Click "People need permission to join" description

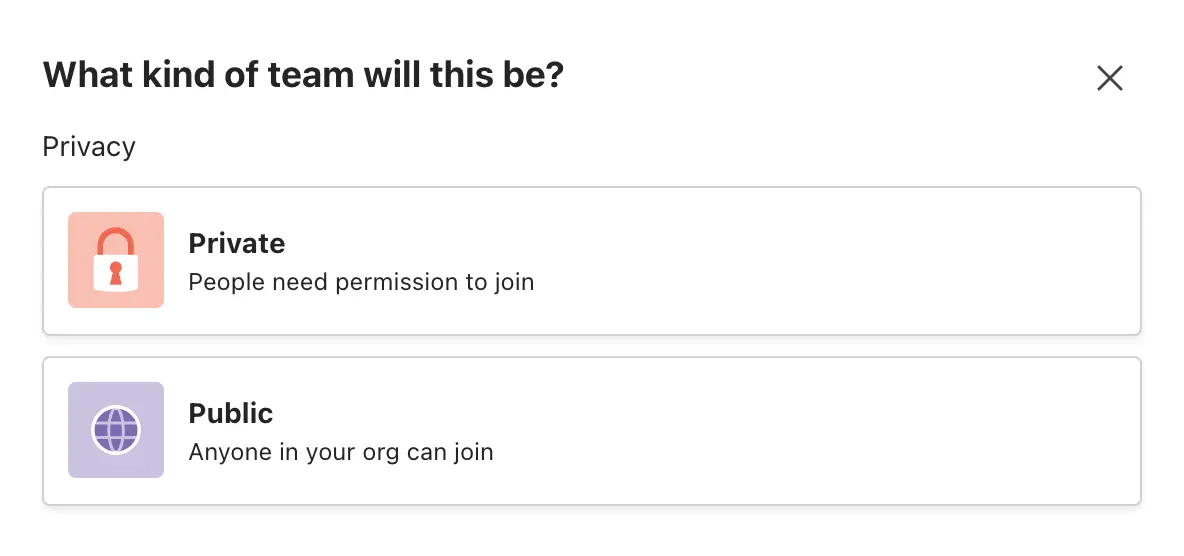coord(361,282)
